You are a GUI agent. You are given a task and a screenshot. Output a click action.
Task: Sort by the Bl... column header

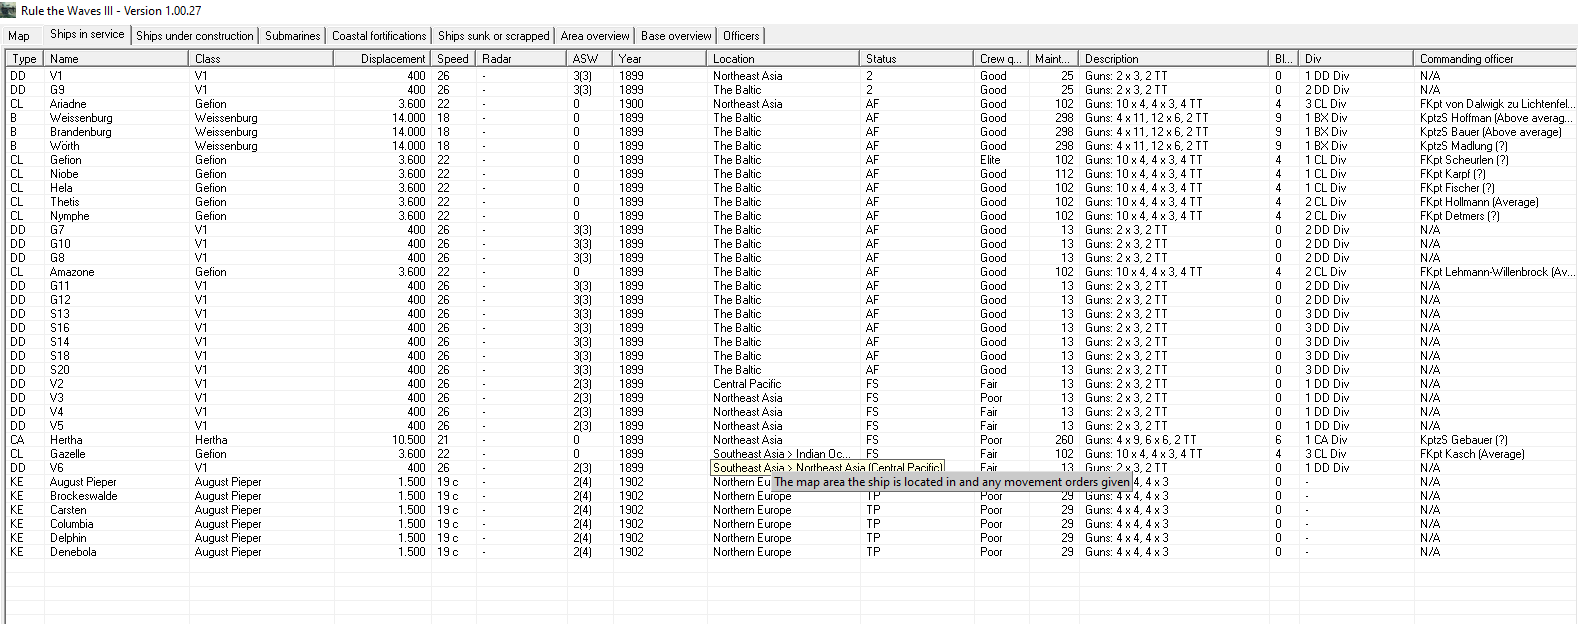(1283, 59)
